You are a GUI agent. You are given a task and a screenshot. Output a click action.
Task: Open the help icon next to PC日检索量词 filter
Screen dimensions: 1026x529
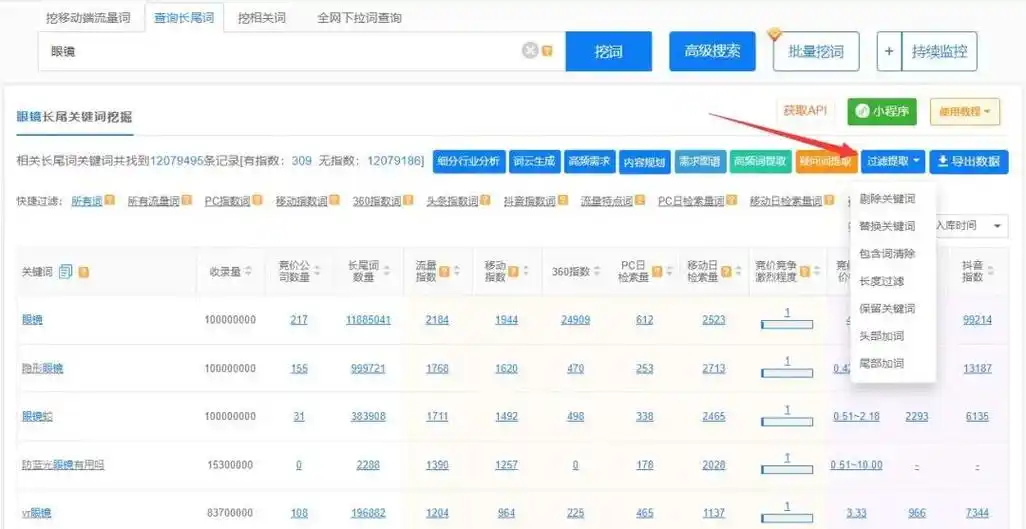[732, 200]
